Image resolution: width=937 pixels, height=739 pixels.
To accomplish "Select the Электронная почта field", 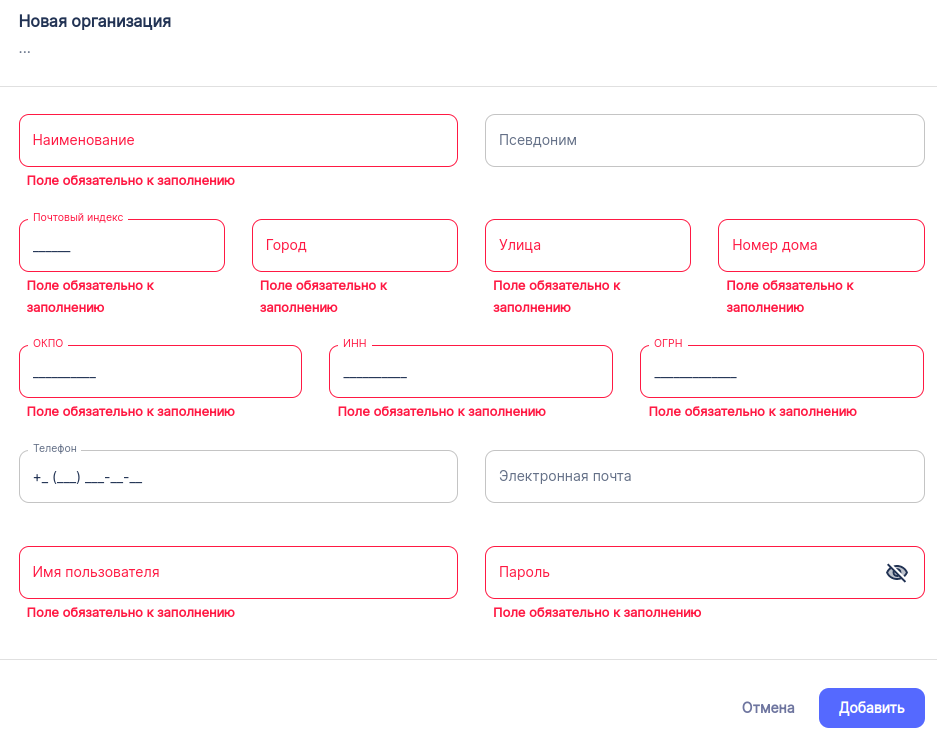I will tap(704, 476).
